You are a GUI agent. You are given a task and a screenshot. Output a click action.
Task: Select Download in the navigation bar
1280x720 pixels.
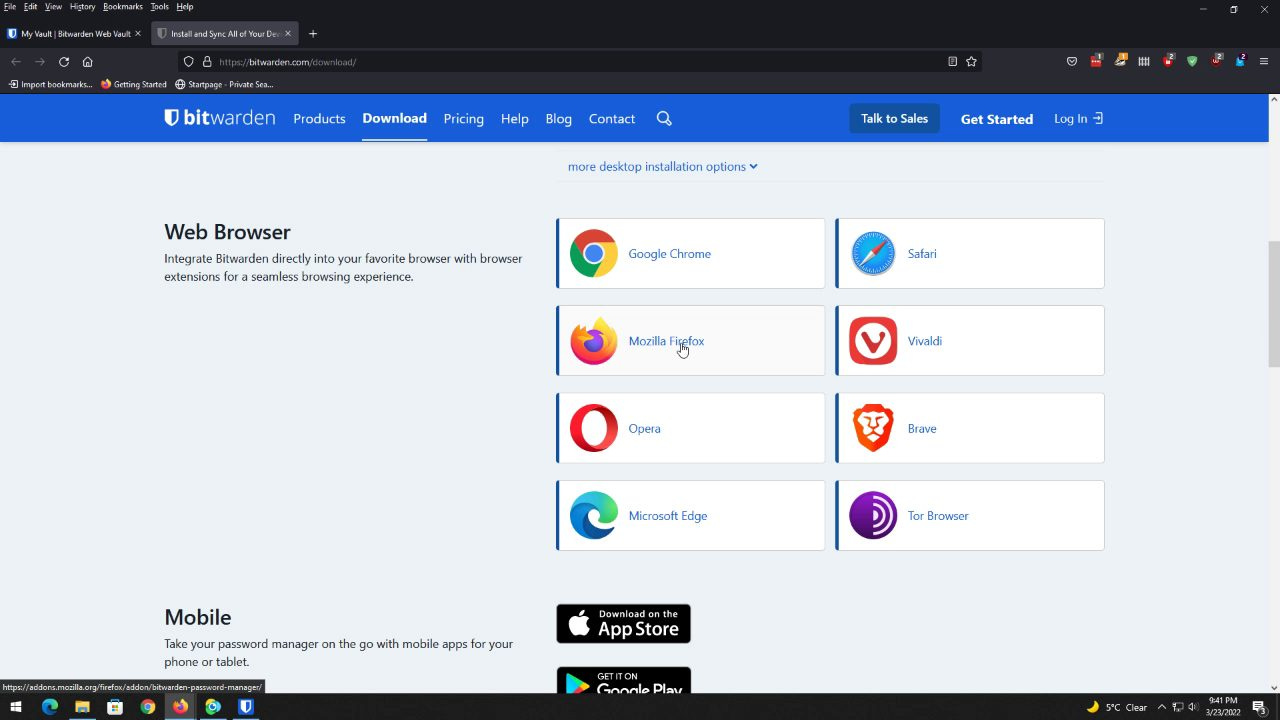point(394,118)
